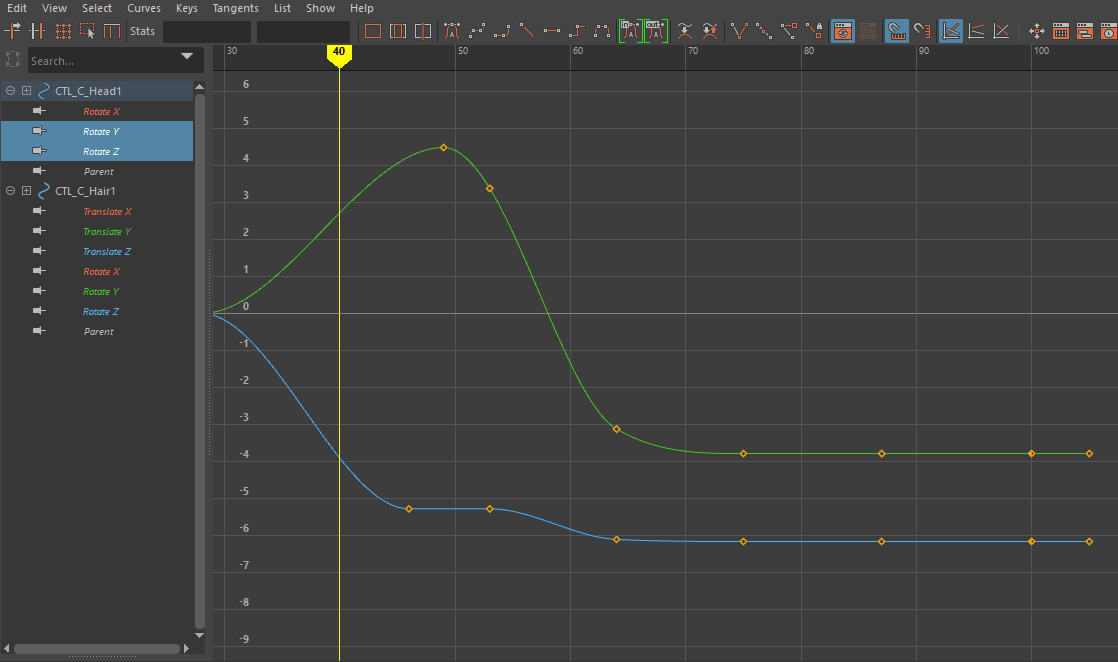Screen dimensions: 1118x662
Task: Open the Curves menu
Action: coord(143,8)
